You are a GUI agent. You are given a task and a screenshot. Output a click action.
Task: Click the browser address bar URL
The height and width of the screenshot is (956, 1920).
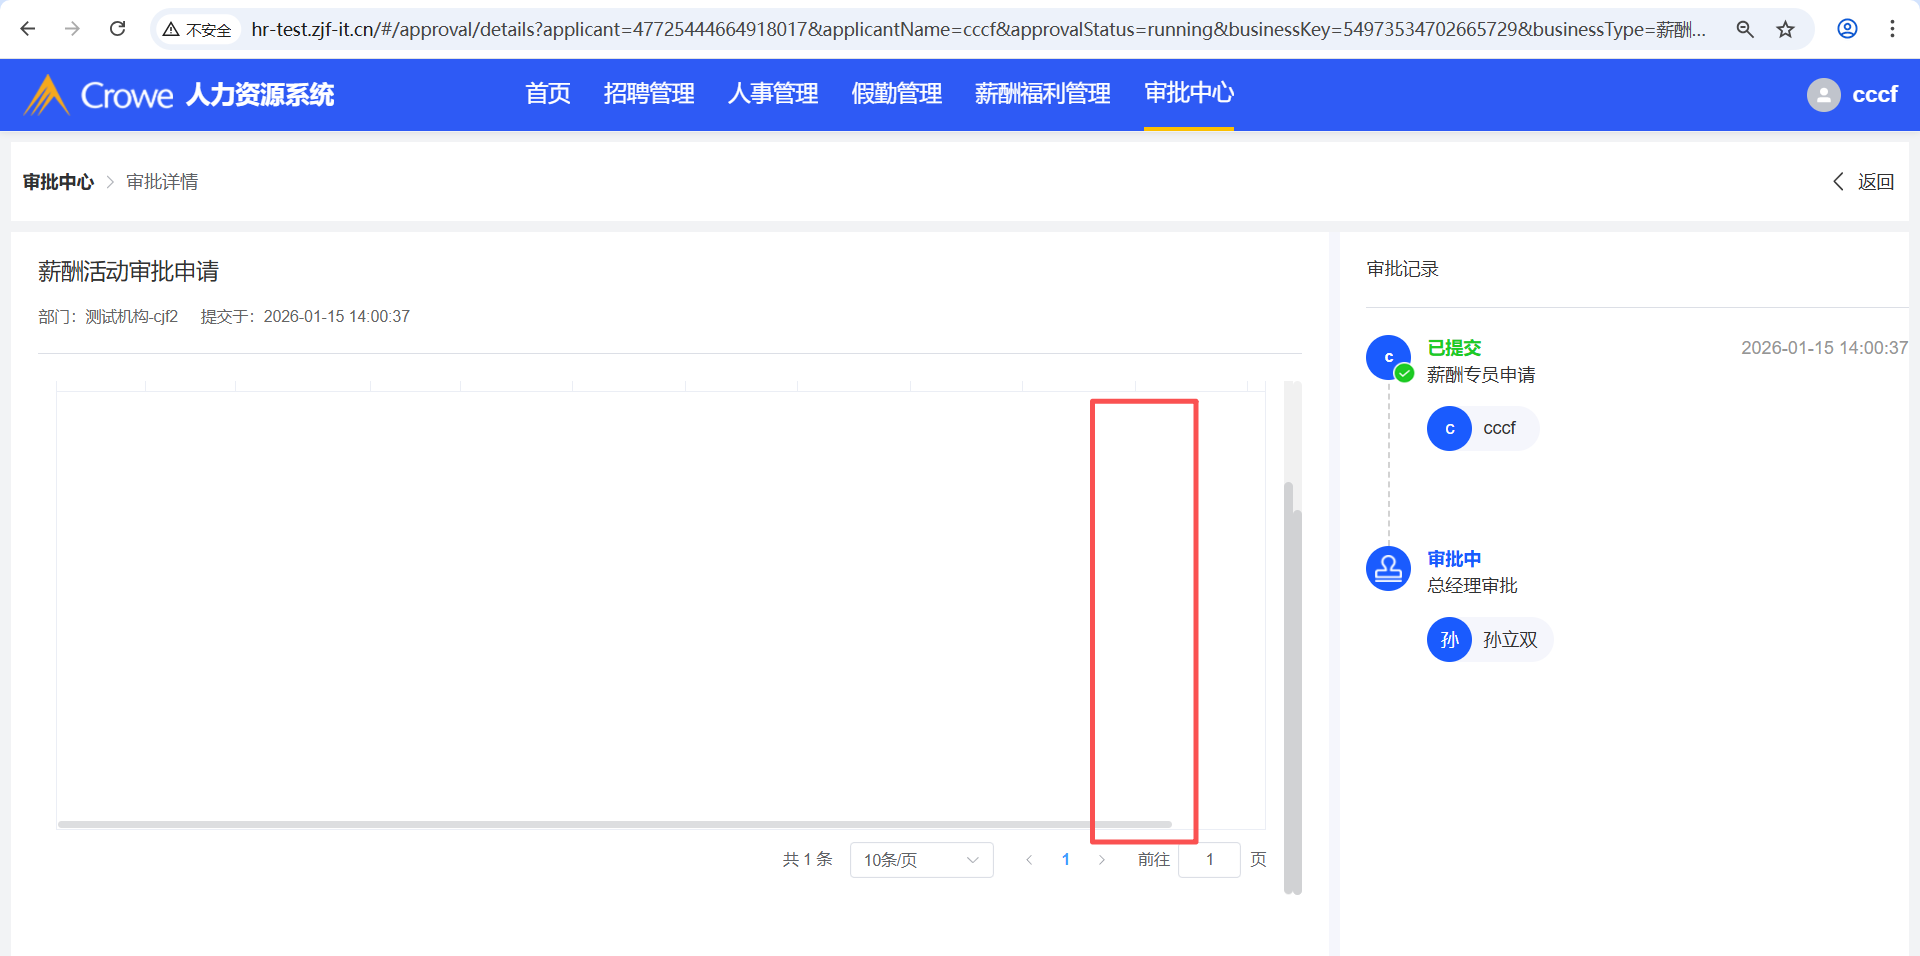tap(978, 29)
